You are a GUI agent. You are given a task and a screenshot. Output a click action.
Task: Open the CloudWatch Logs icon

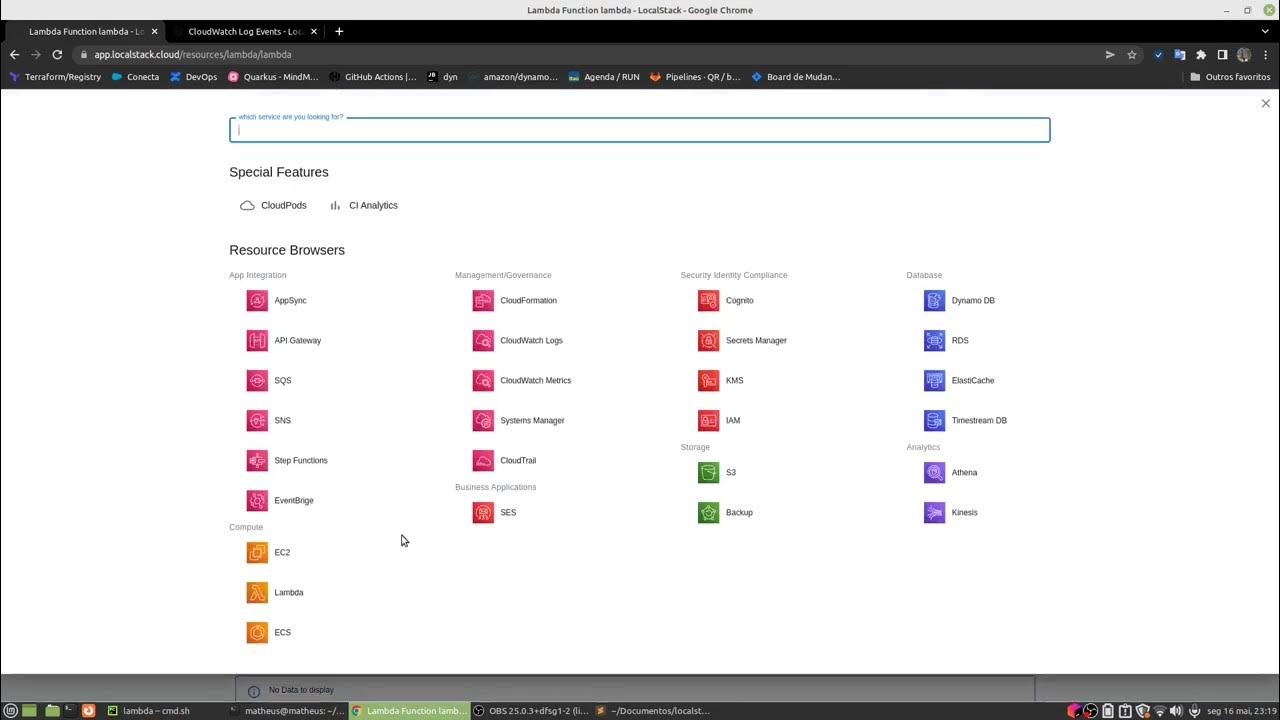point(483,340)
